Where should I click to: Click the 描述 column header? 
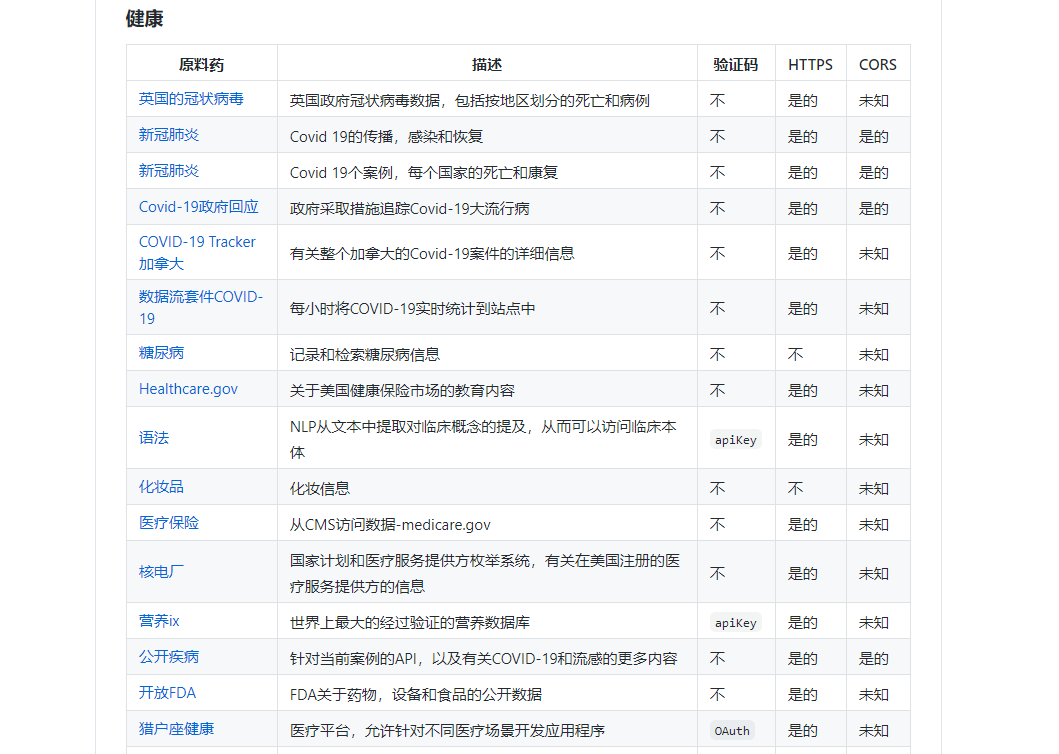click(x=487, y=65)
